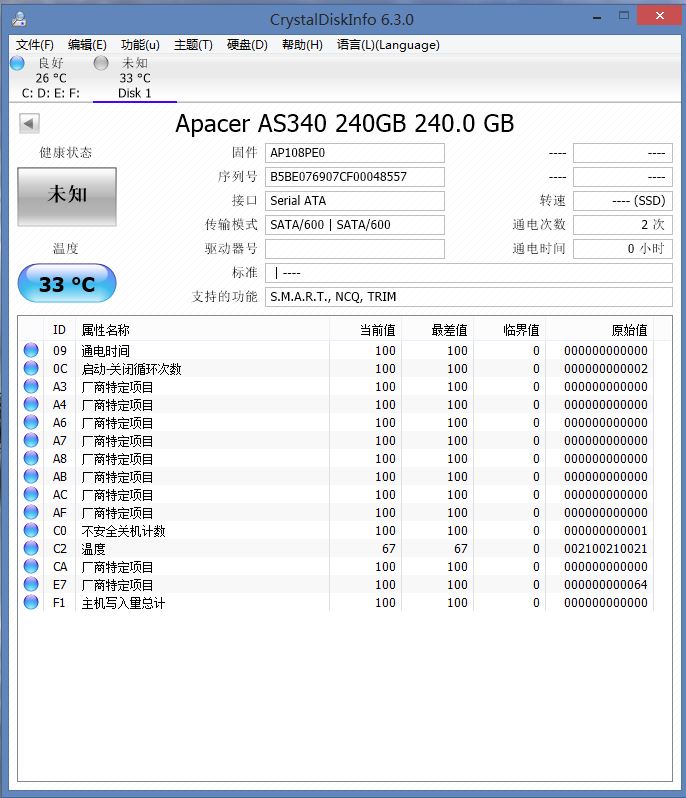Image resolution: width=686 pixels, height=798 pixels.
Task: Click status icon of row 0C 启动-关闭循环次数
Action: (31, 368)
